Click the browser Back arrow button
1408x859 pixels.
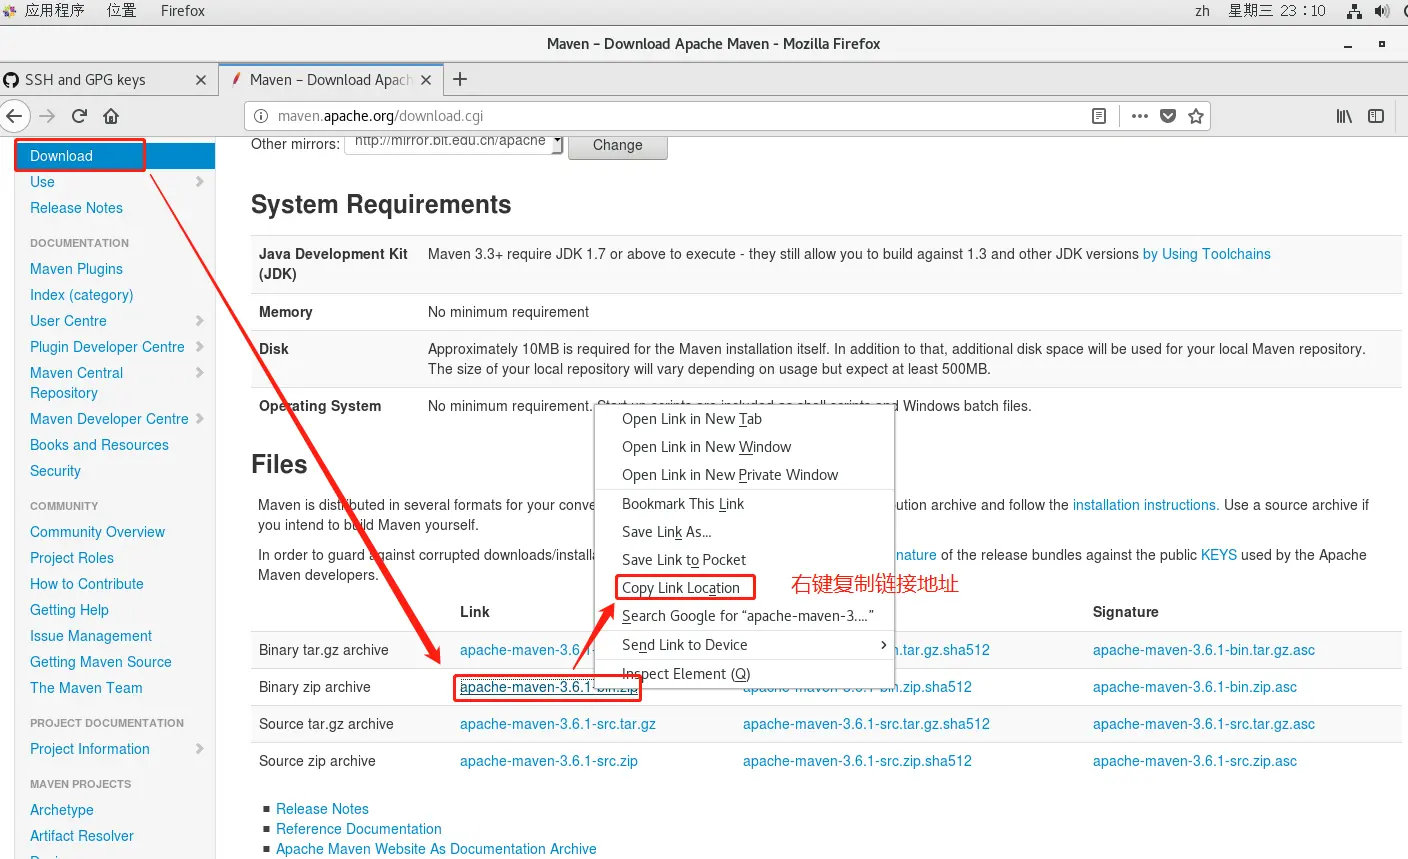point(13,116)
